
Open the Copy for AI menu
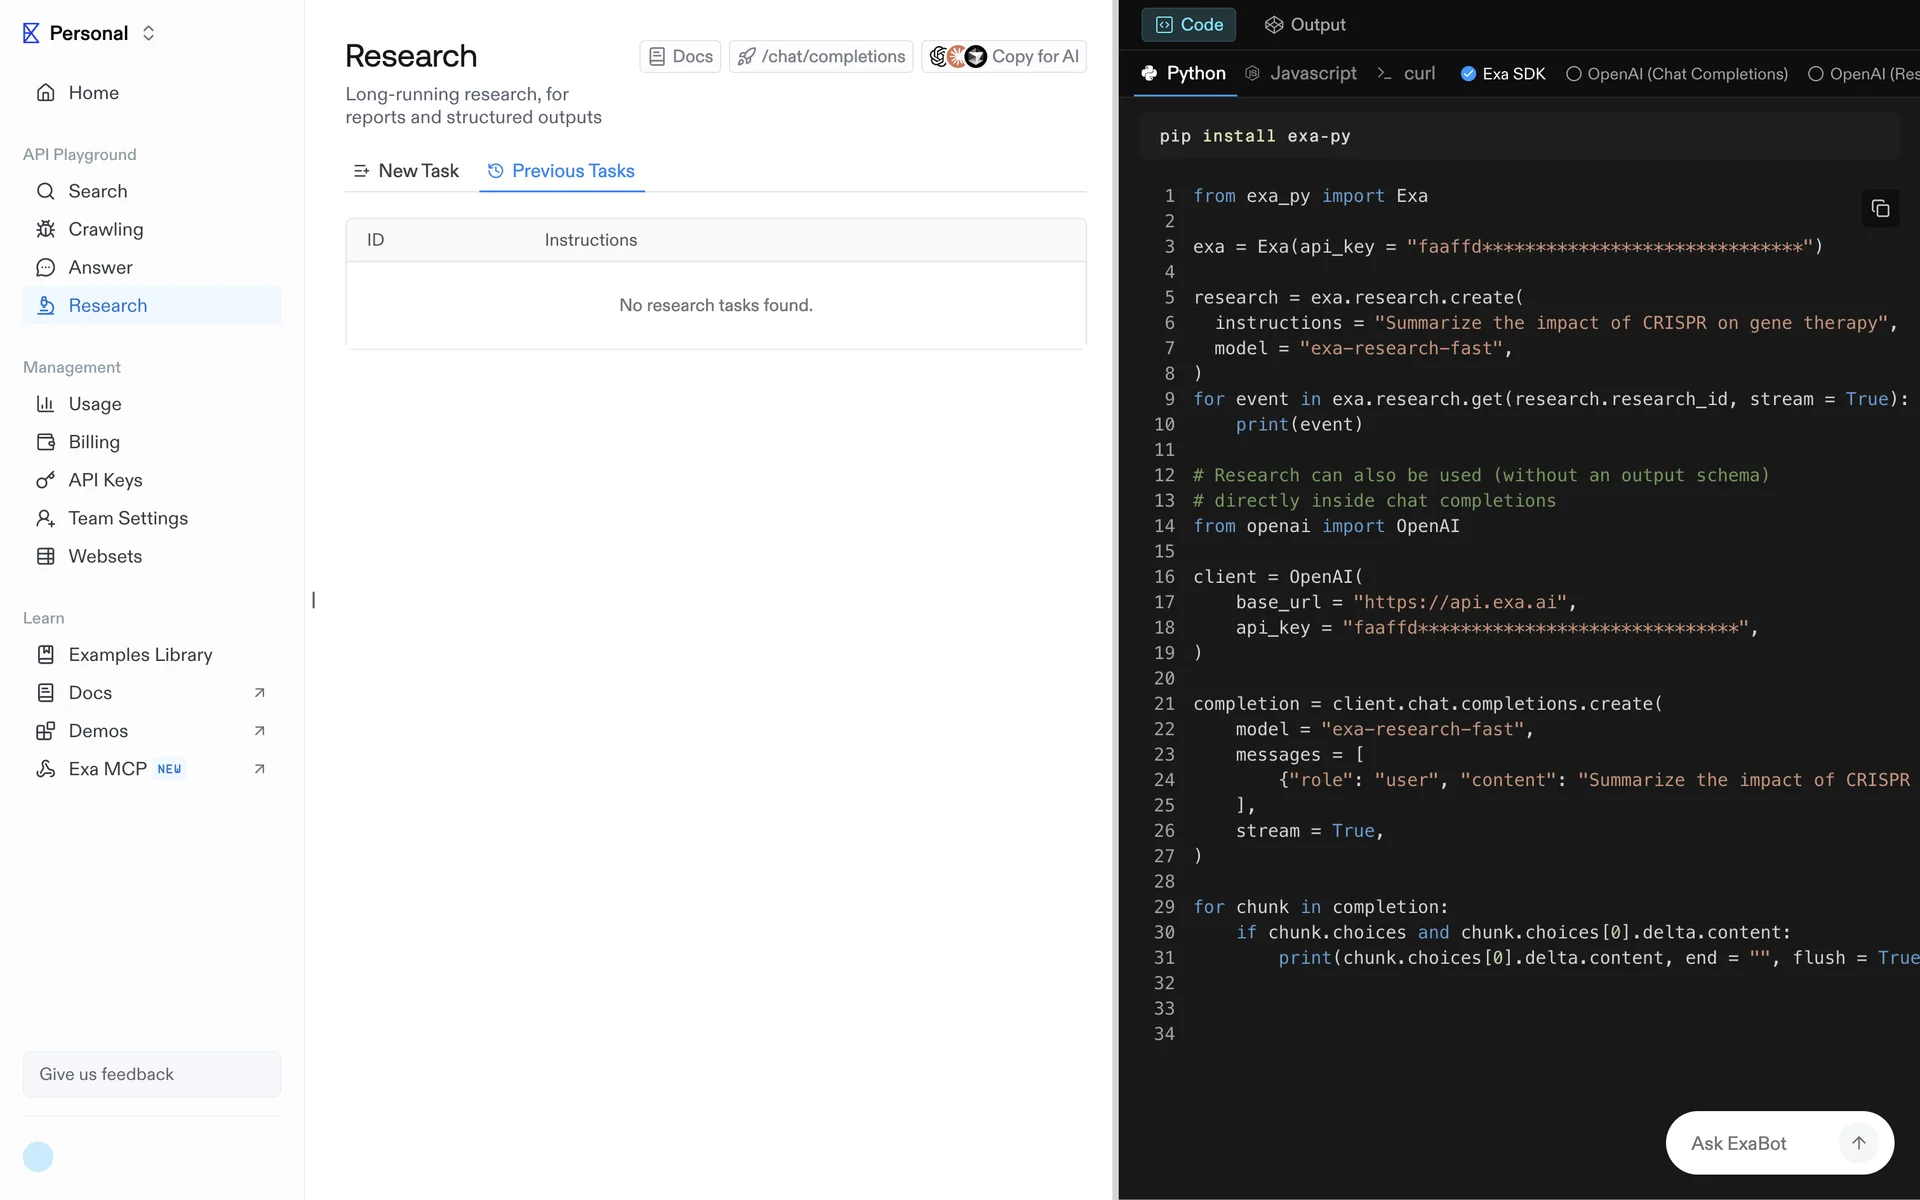pos(1003,57)
